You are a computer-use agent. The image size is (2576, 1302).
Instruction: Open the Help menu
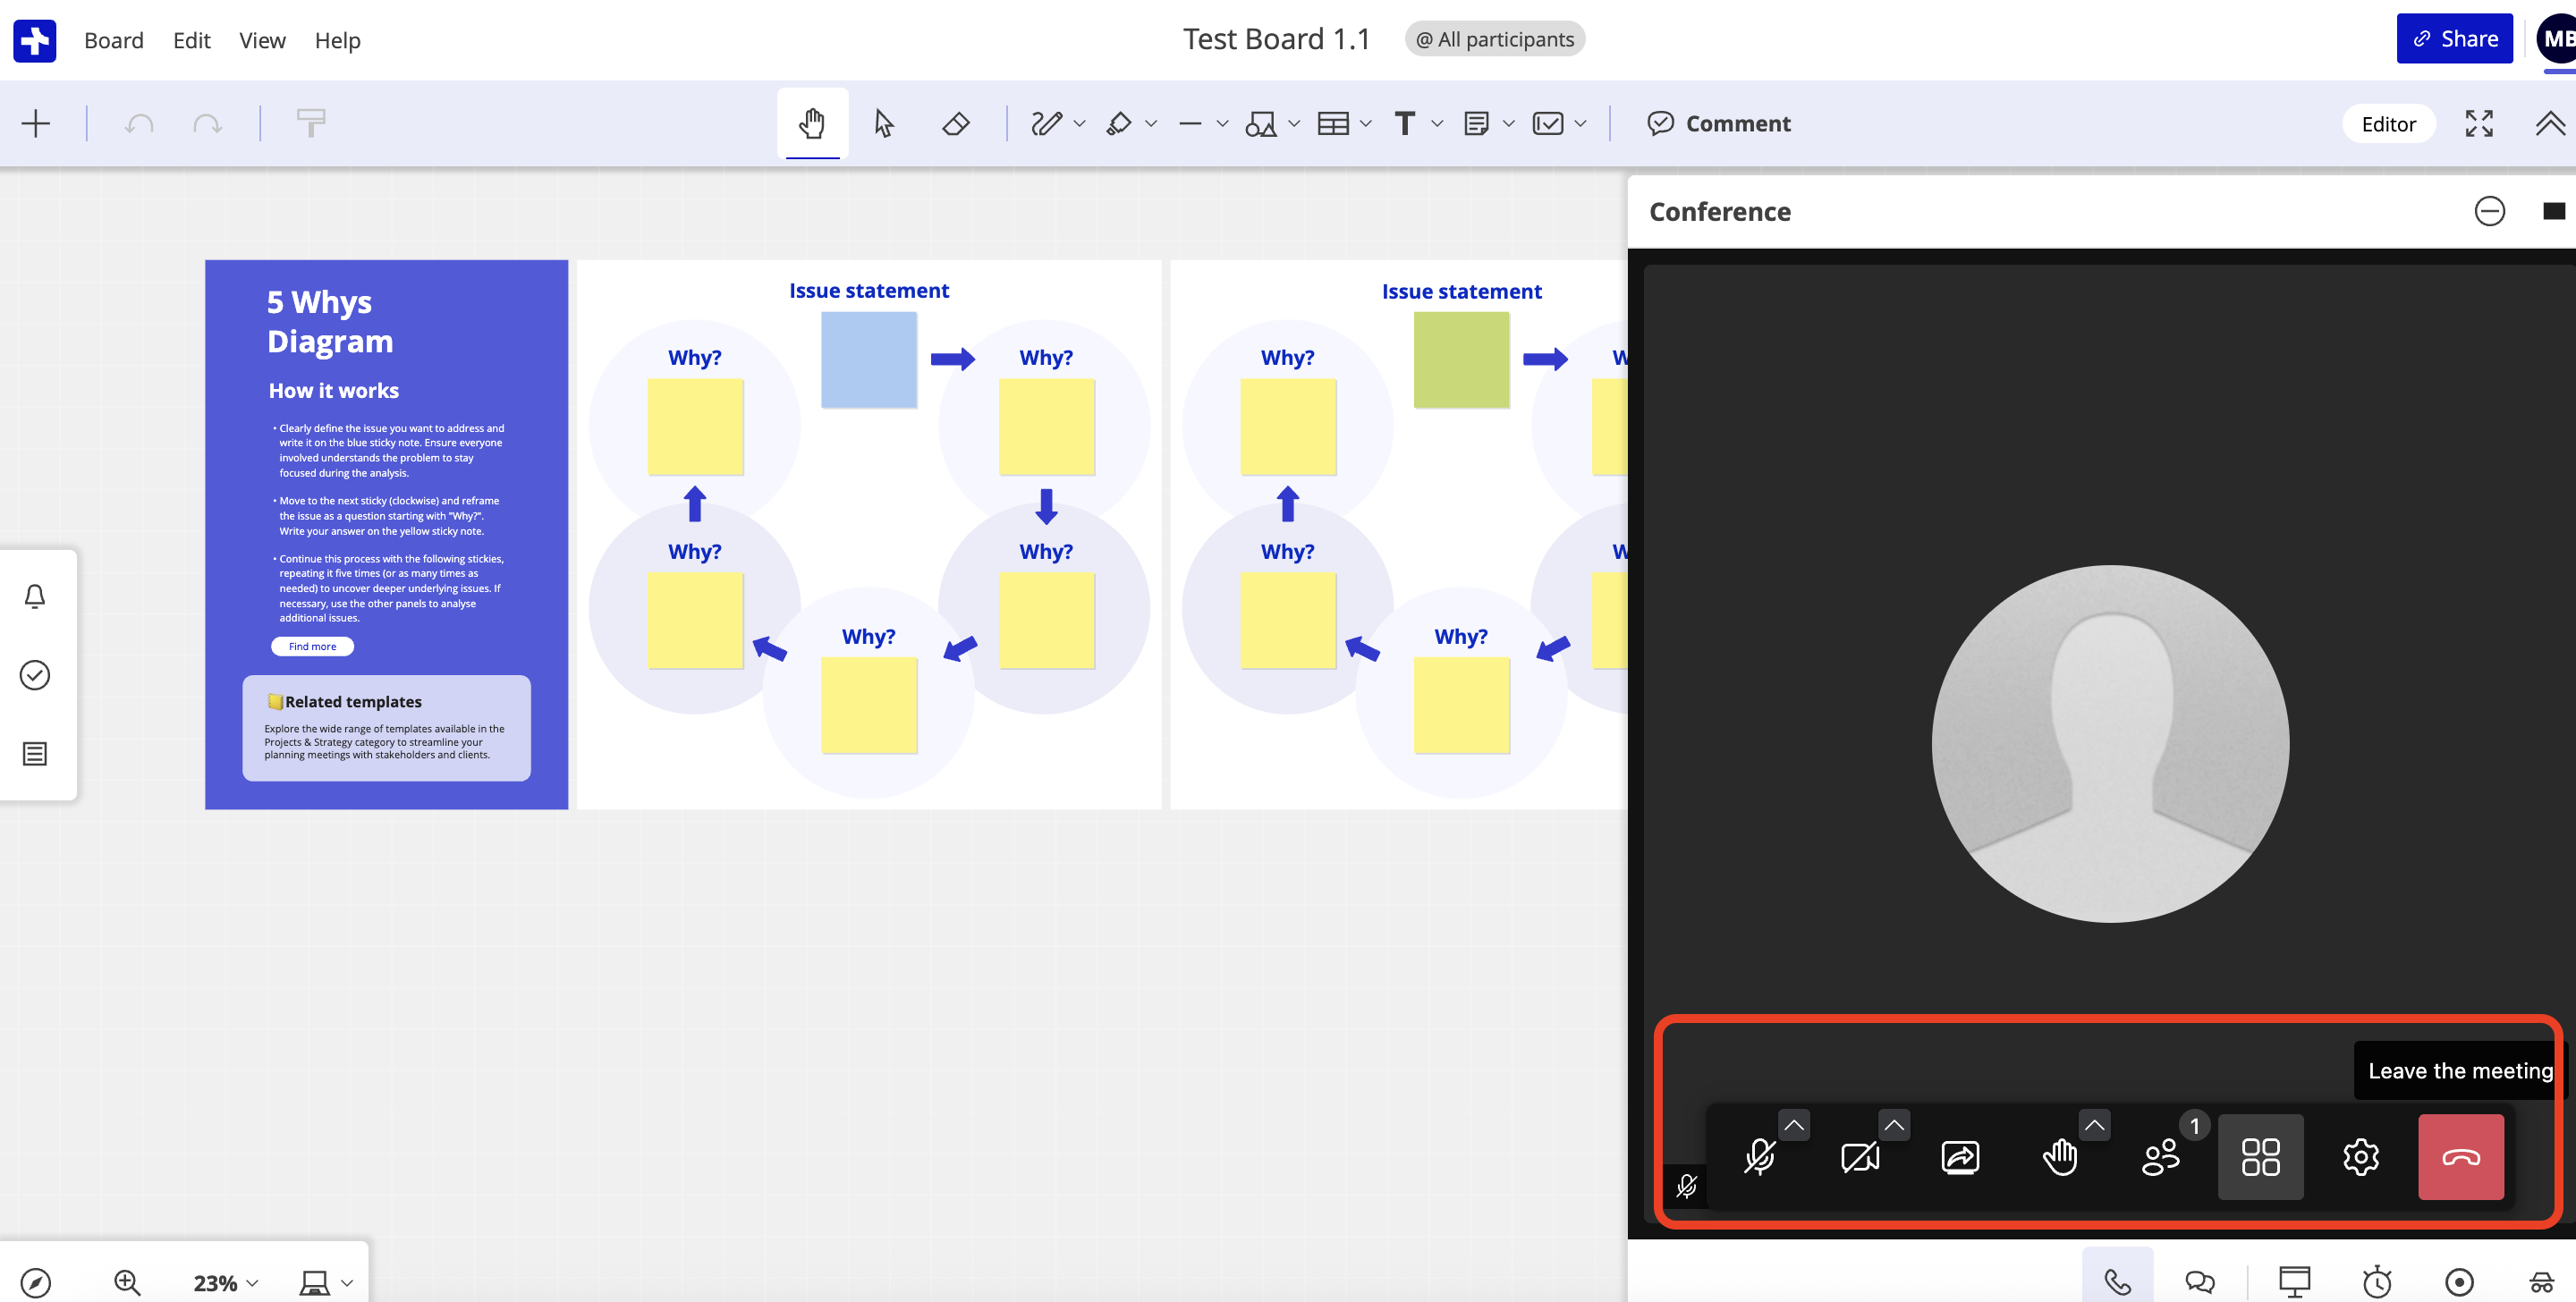[x=337, y=40]
